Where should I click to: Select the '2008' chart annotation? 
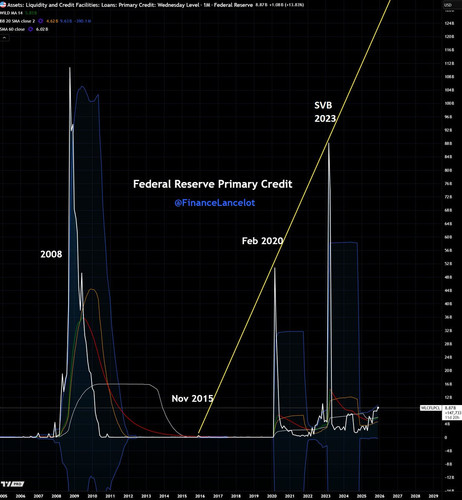pyautogui.click(x=51, y=254)
